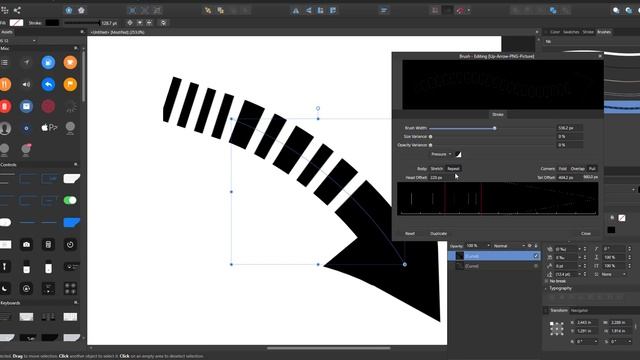Click the orange chat bubble asset icon
640x360 pixels.
tap(70, 62)
